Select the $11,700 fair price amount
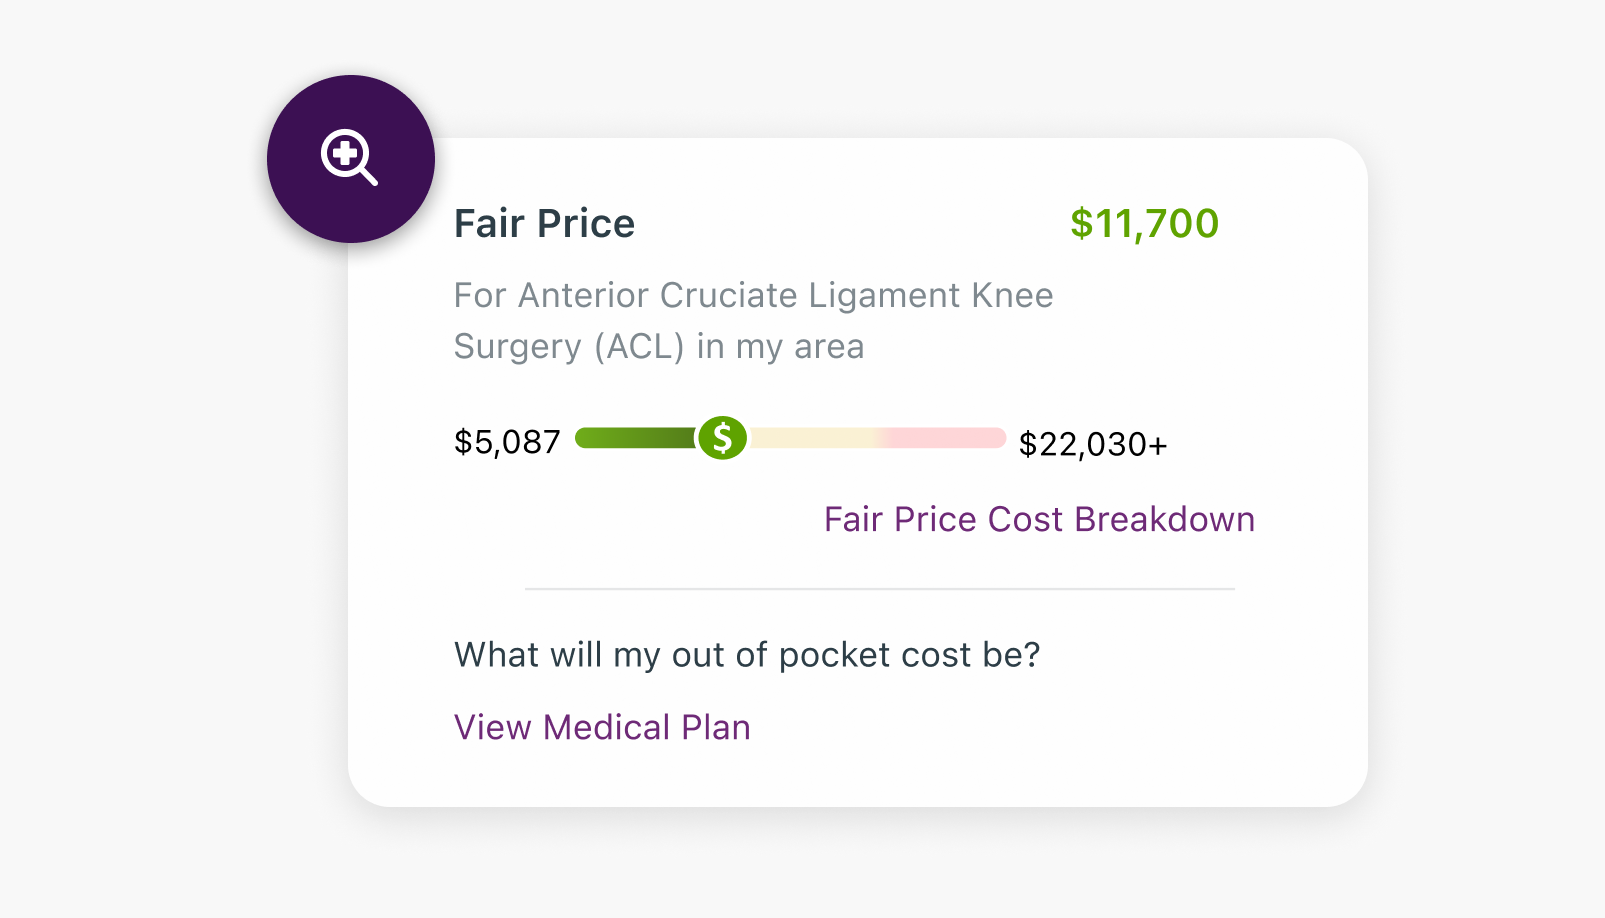Image resolution: width=1605 pixels, height=918 pixels. 1144,223
